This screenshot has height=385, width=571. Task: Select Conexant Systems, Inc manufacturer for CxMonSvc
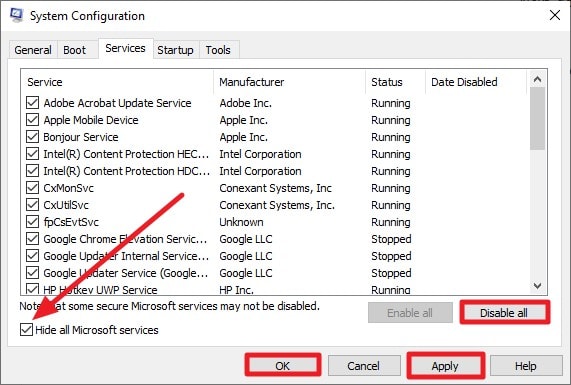pyautogui.click(x=275, y=188)
